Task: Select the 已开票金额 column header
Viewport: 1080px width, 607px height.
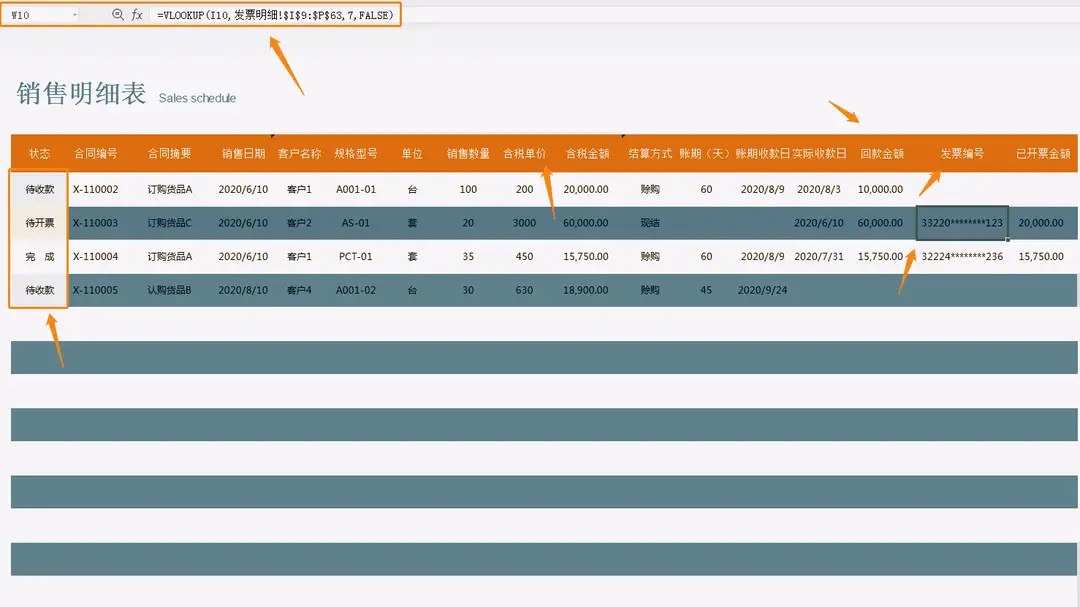Action: tap(1043, 154)
